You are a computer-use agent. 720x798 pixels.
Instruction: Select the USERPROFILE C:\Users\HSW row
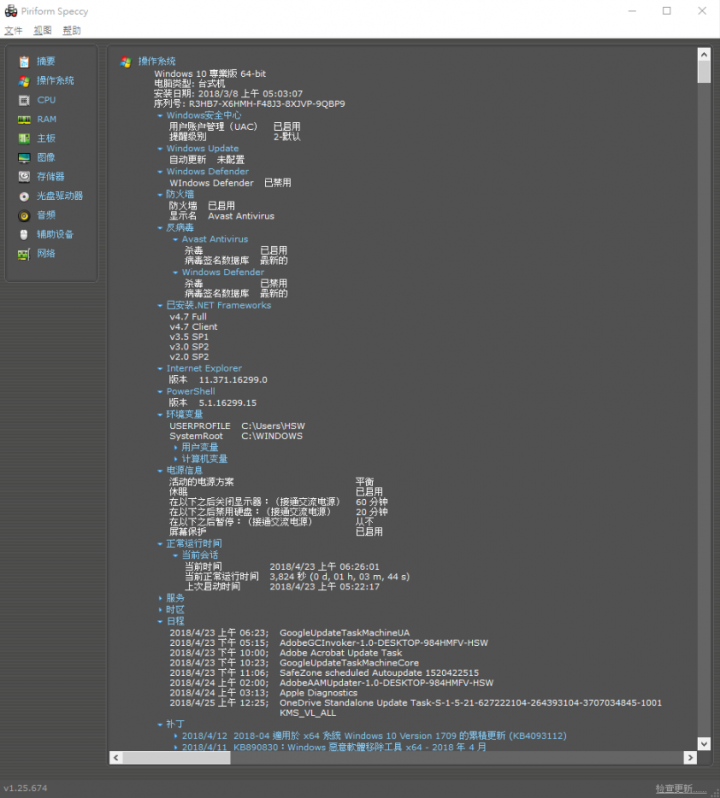point(237,426)
